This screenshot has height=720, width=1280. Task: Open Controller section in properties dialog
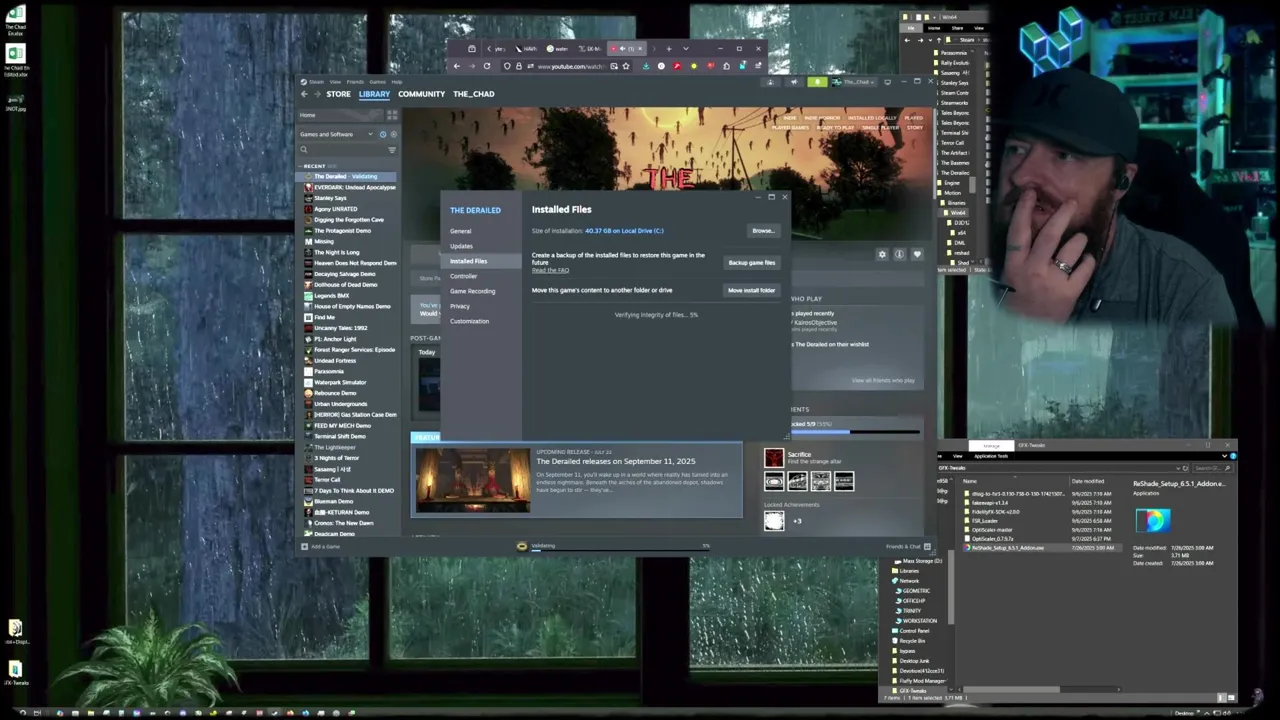point(463,276)
